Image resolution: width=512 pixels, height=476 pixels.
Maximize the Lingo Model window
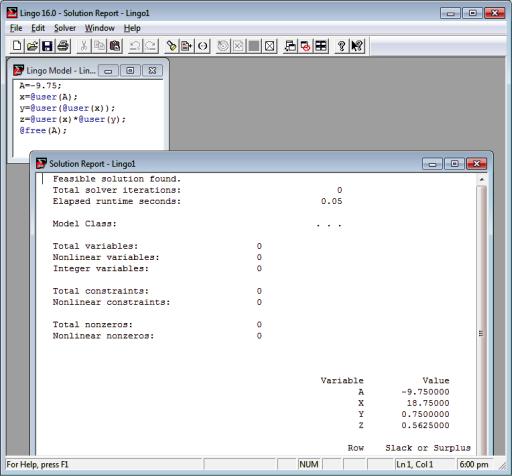pyautogui.click(x=130, y=71)
